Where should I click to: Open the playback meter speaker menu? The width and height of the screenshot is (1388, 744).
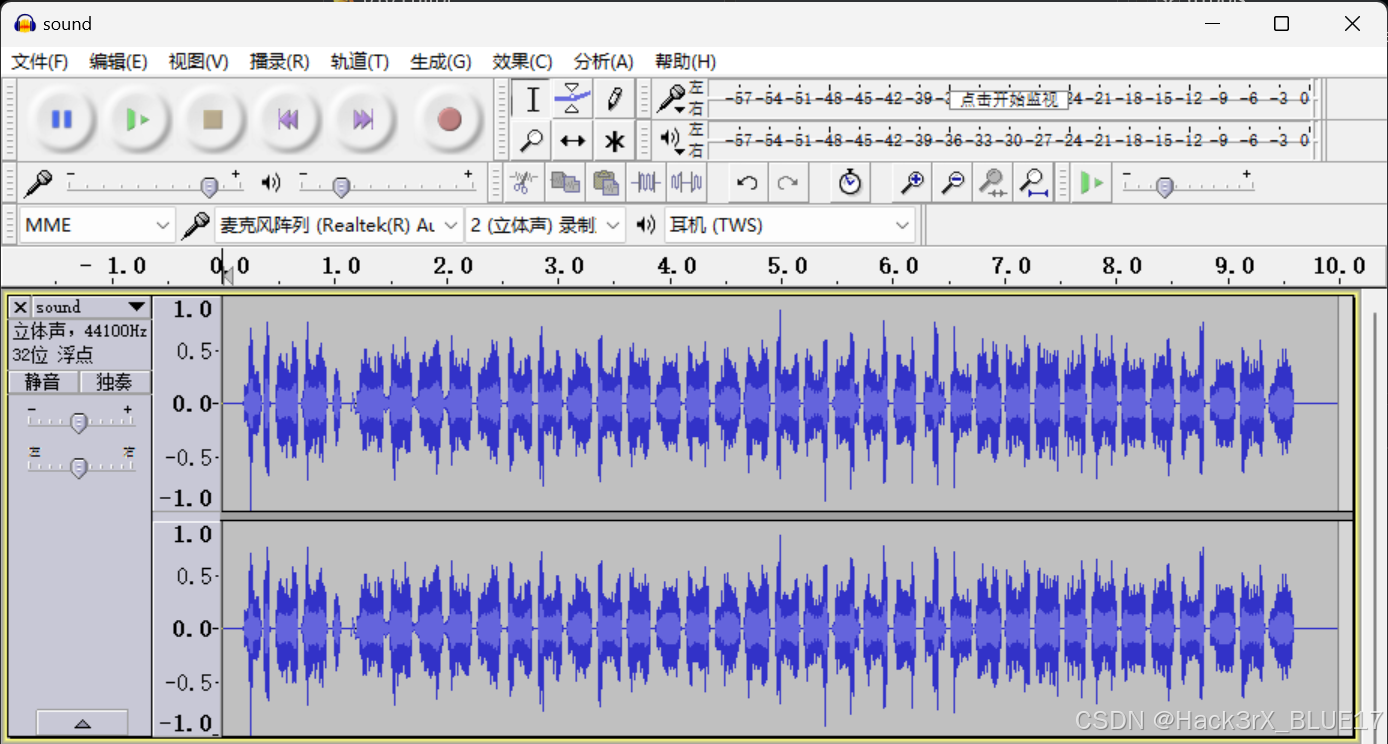672,140
